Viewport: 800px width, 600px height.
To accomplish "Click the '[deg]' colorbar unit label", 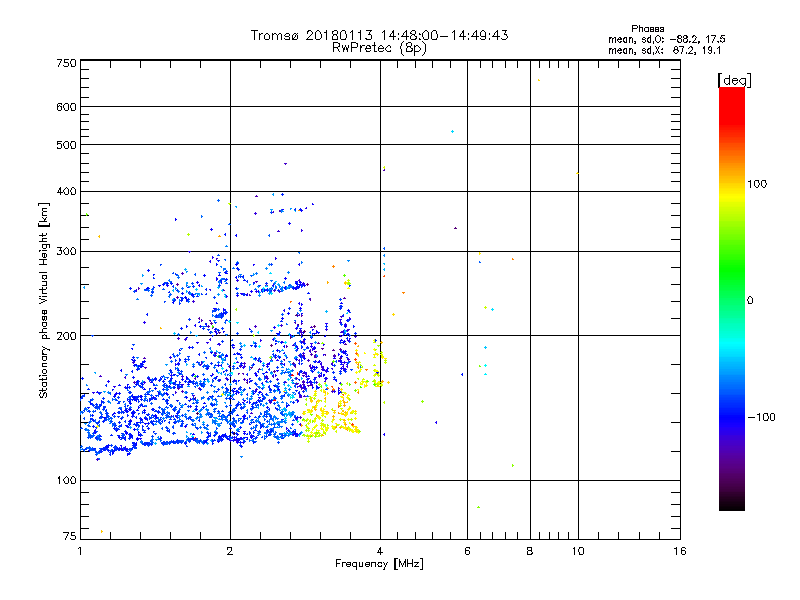I will coord(734,80).
